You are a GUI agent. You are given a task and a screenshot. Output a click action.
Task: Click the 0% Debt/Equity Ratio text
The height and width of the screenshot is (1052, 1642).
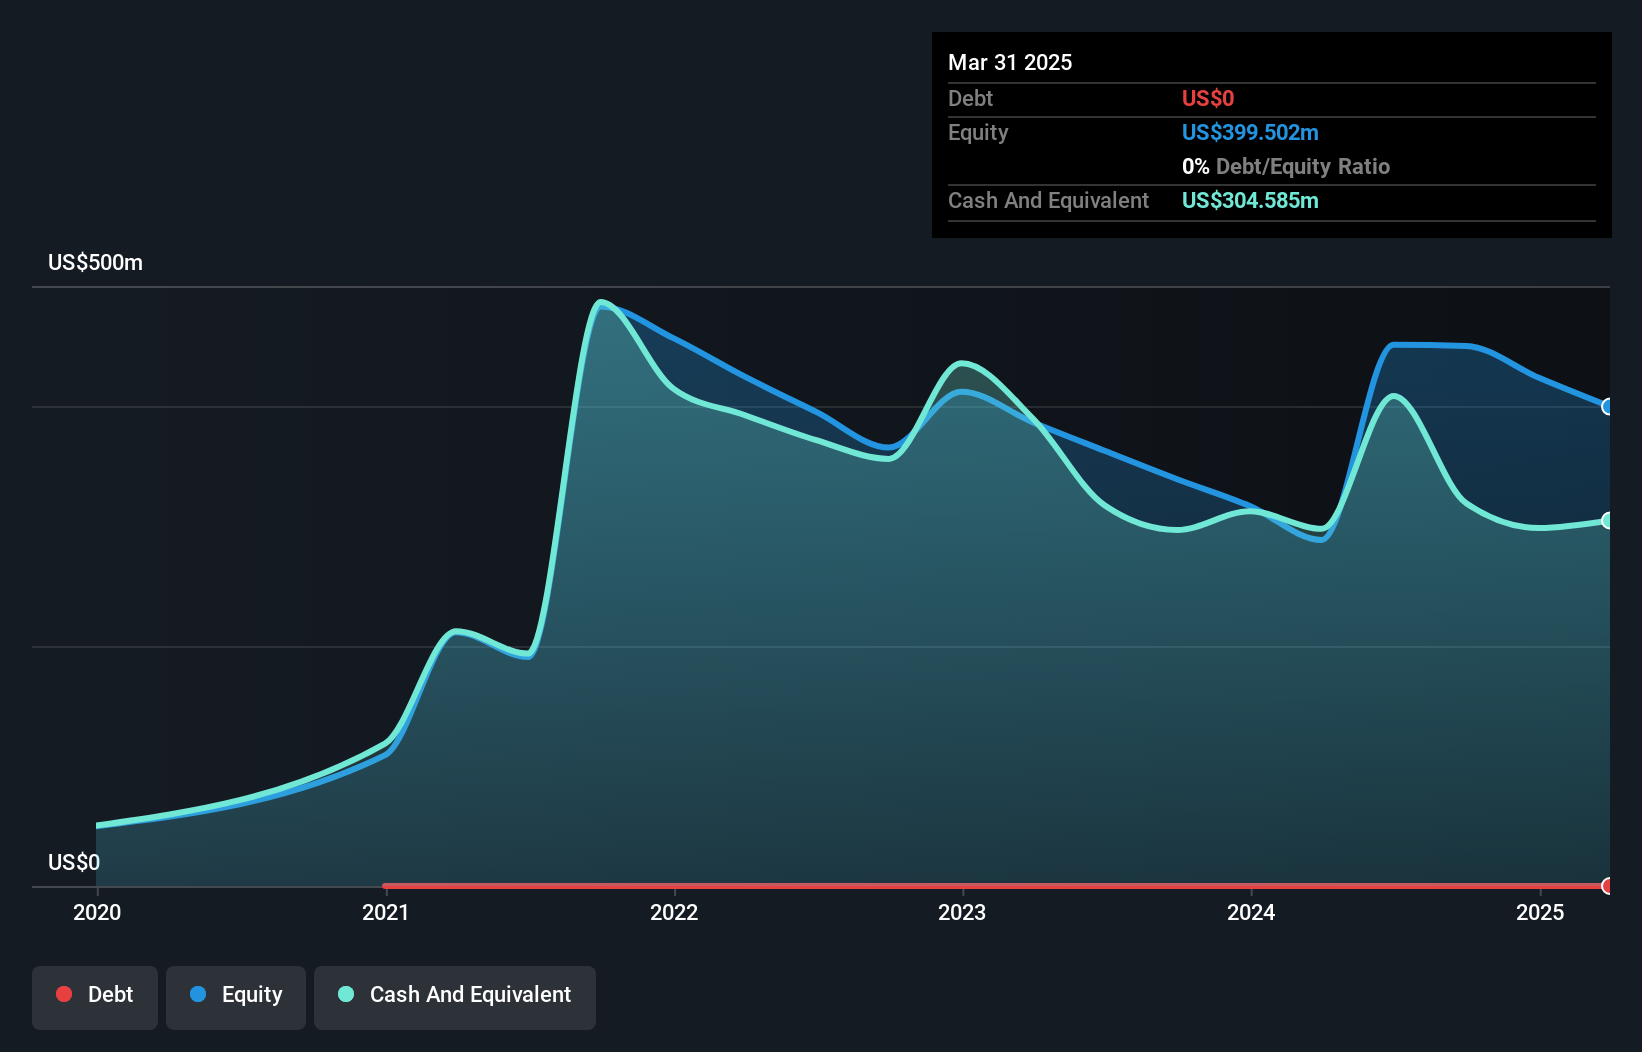point(1286,166)
